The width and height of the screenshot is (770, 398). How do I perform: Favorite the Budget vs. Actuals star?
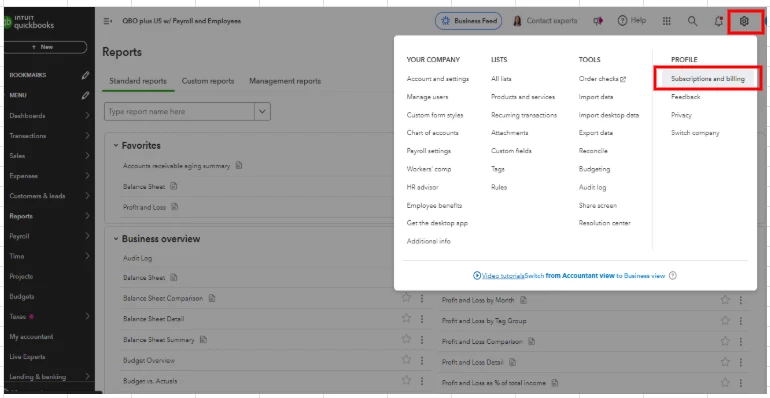pyautogui.click(x=406, y=380)
